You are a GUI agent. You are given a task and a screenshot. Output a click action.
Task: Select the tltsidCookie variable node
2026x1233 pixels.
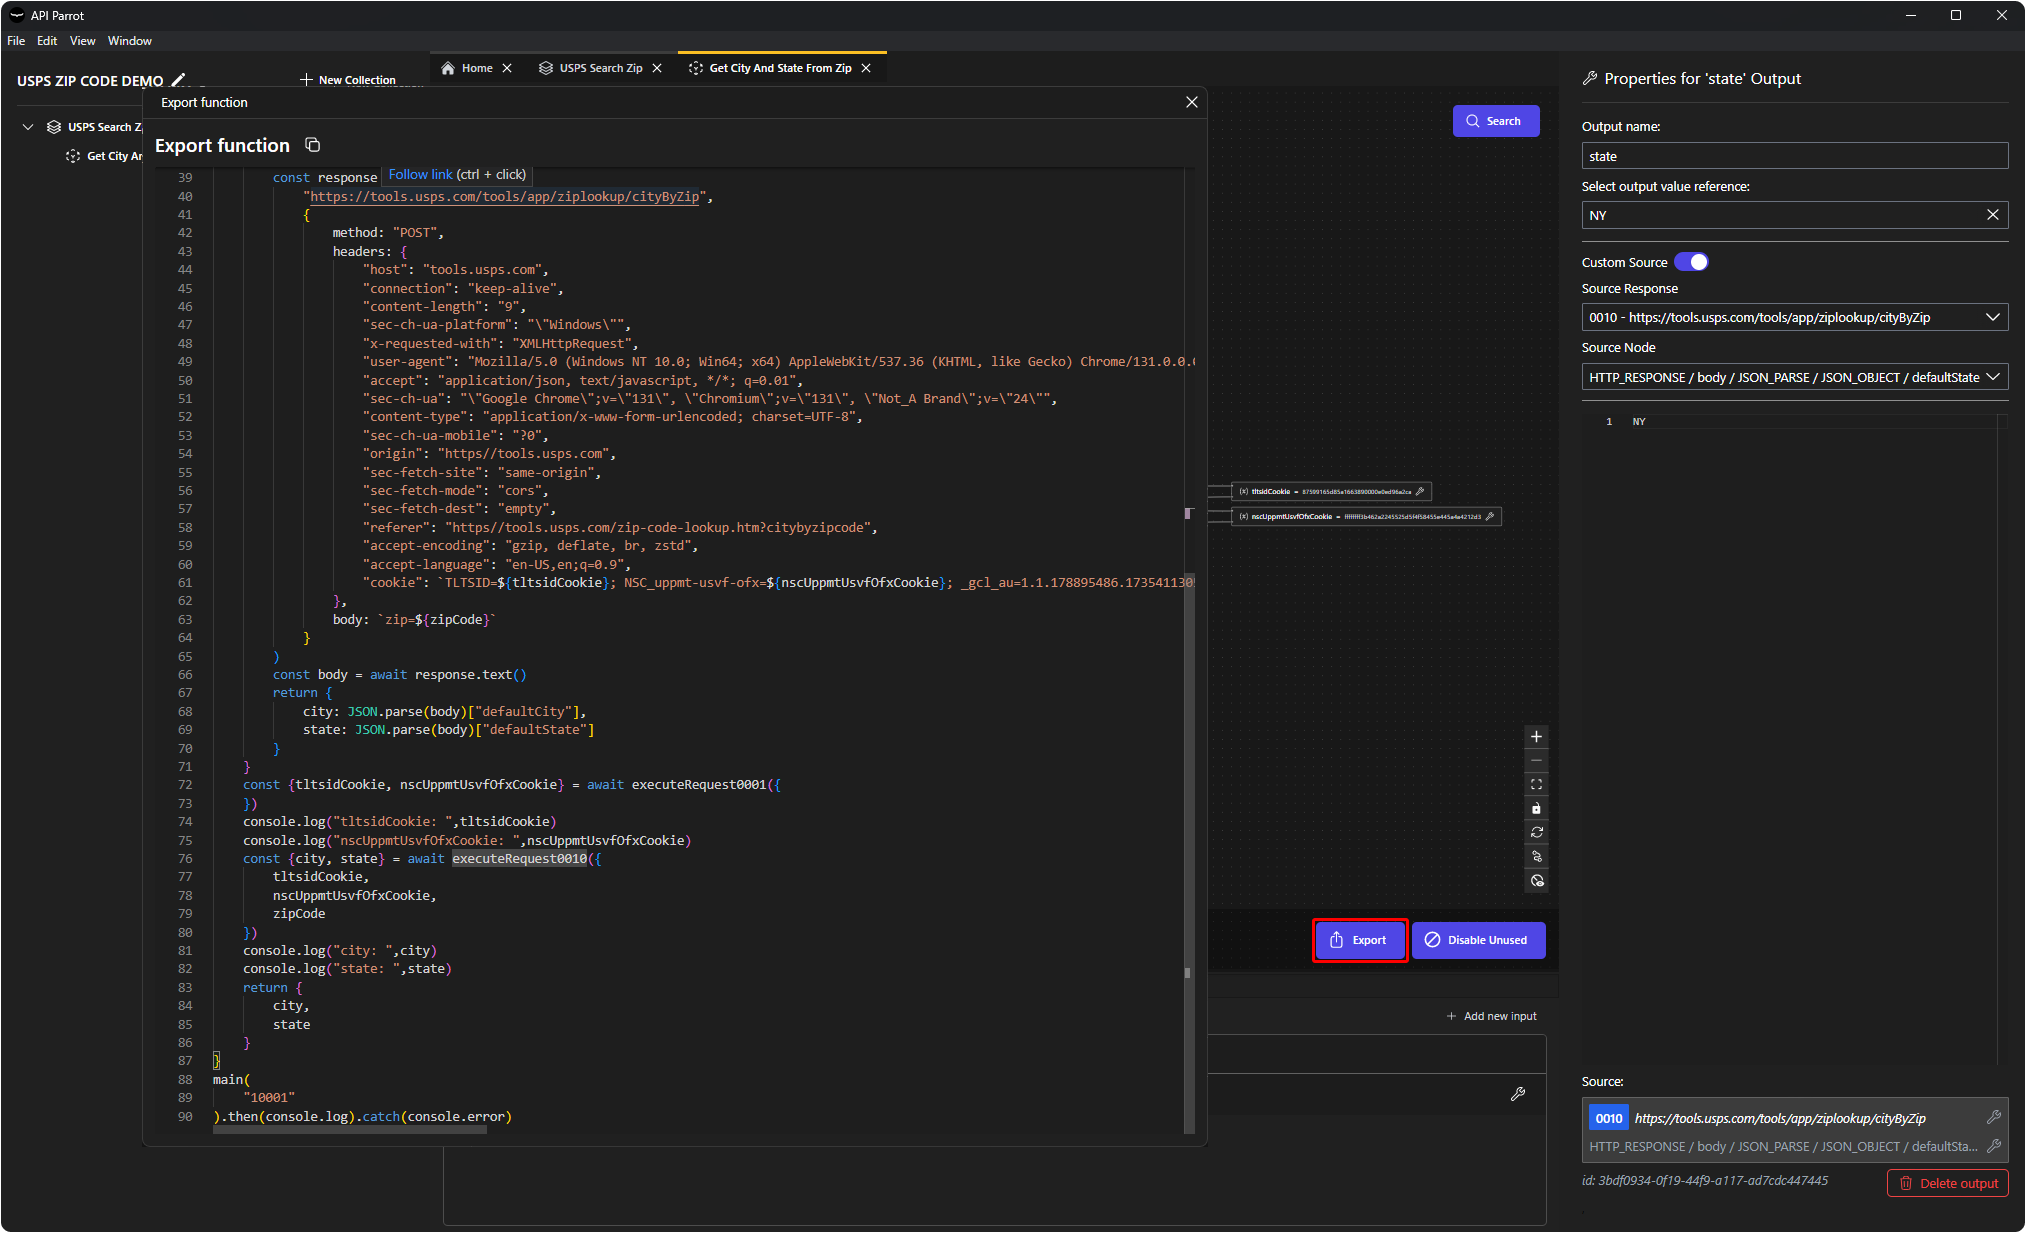point(1331,492)
